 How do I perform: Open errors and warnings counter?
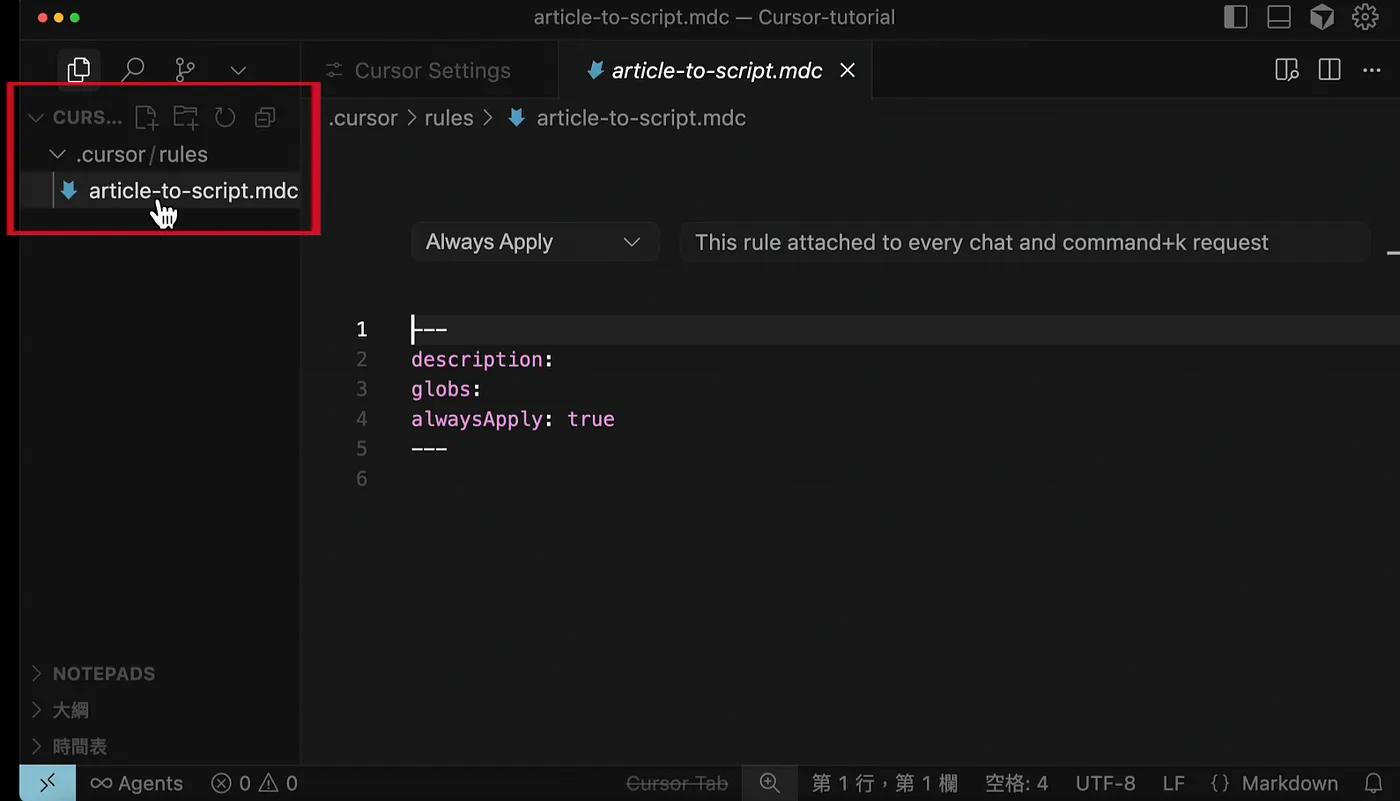point(254,783)
